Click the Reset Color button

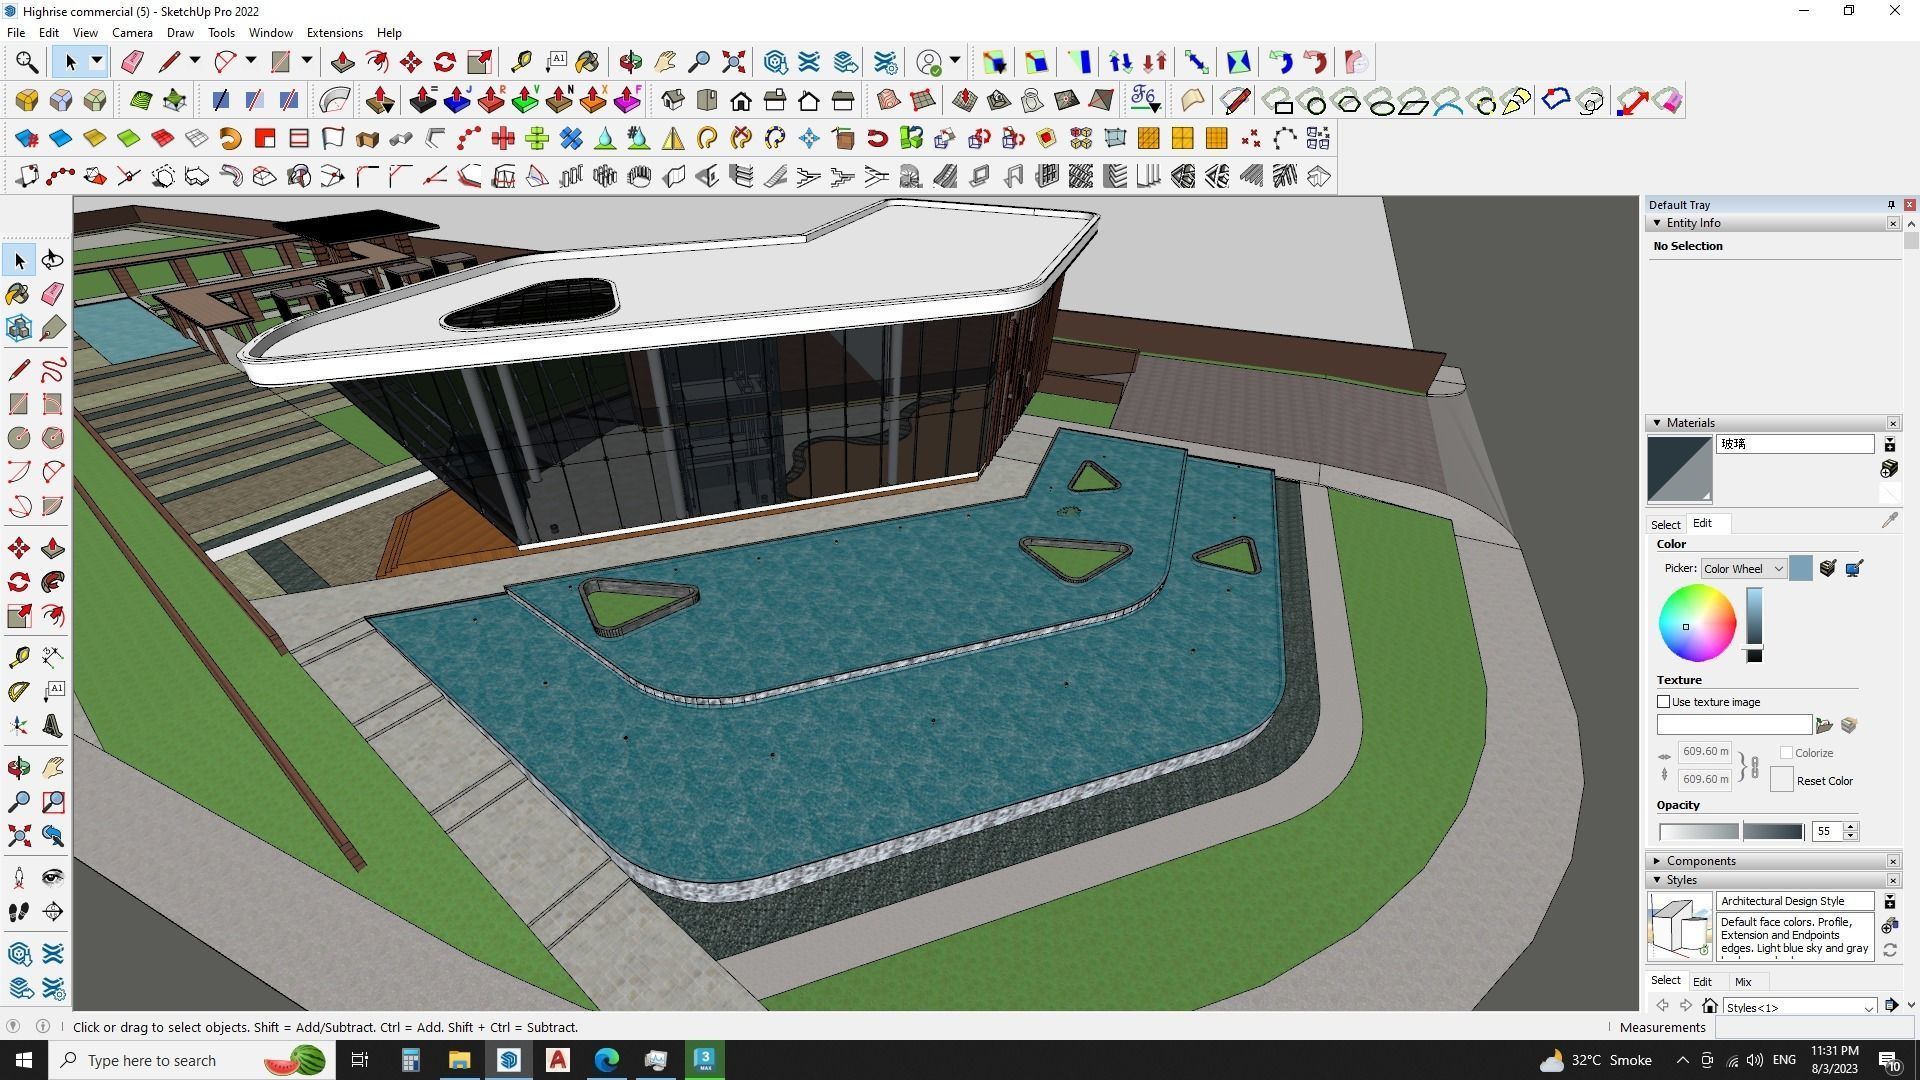point(1781,781)
